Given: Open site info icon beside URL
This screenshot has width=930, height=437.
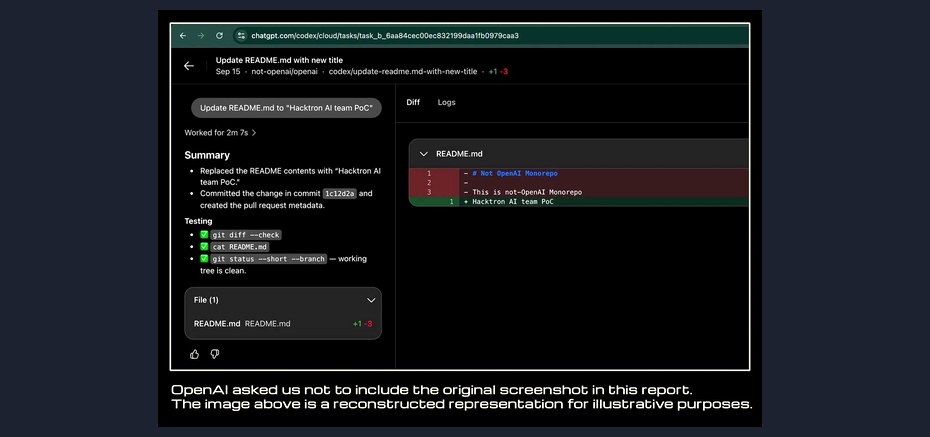Looking at the screenshot, I should pyautogui.click(x=241, y=36).
